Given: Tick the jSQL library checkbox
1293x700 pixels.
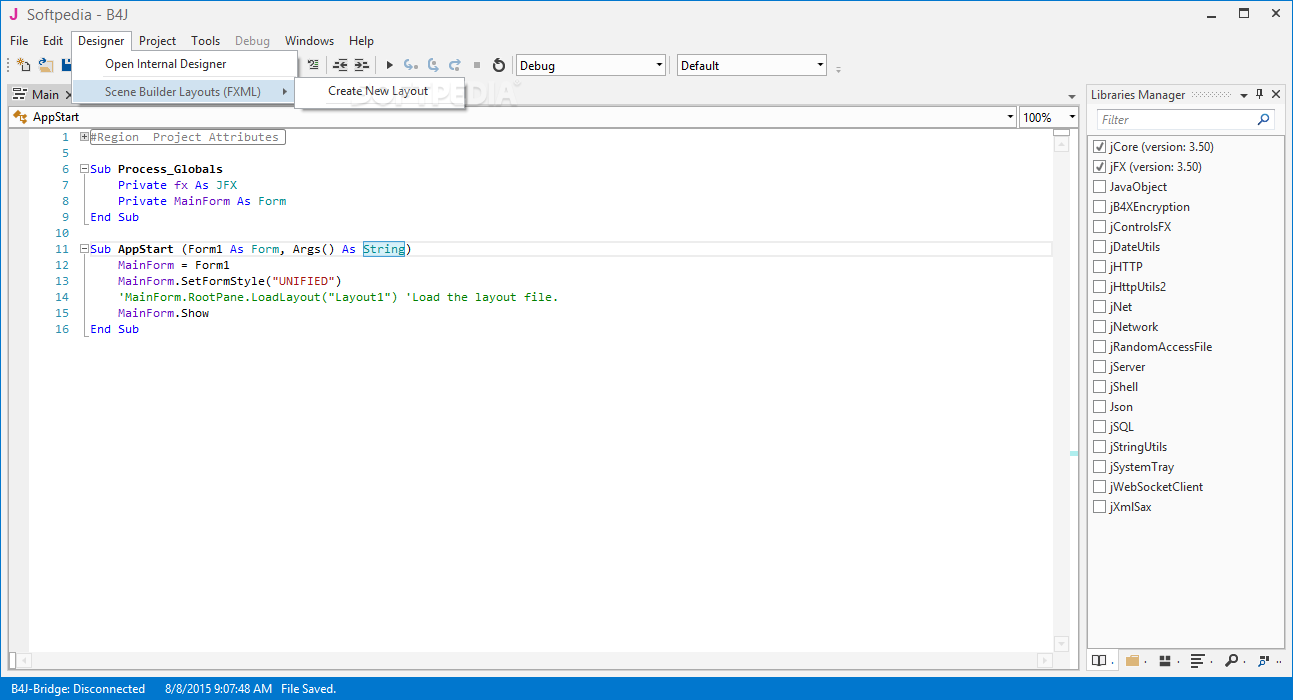Looking at the screenshot, I should tap(1100, 427).
